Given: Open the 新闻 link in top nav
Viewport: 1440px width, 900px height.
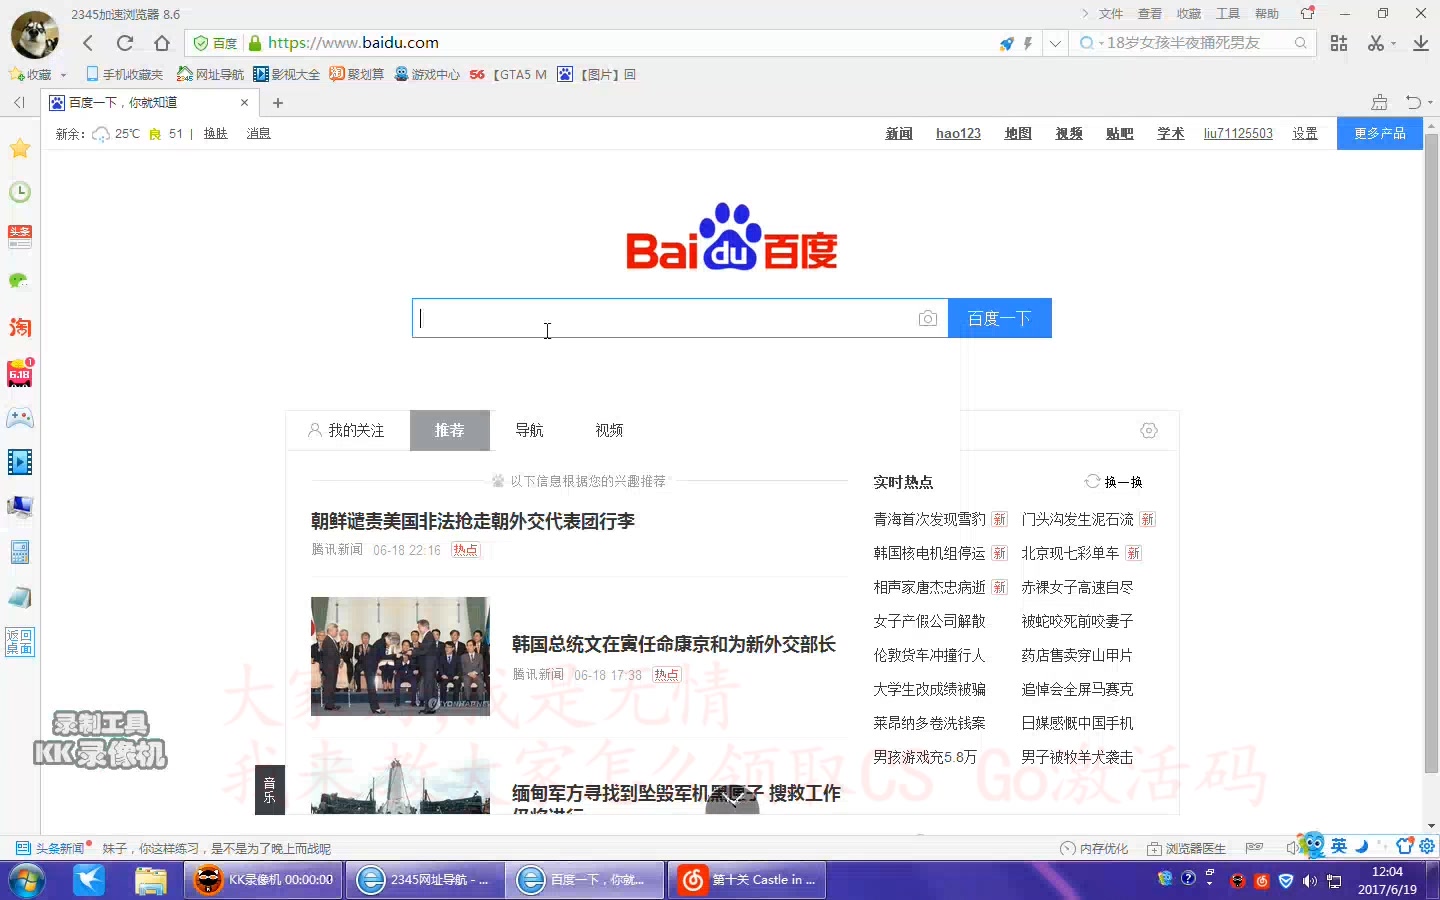Looking at the screenshot, I should (899, 133).
